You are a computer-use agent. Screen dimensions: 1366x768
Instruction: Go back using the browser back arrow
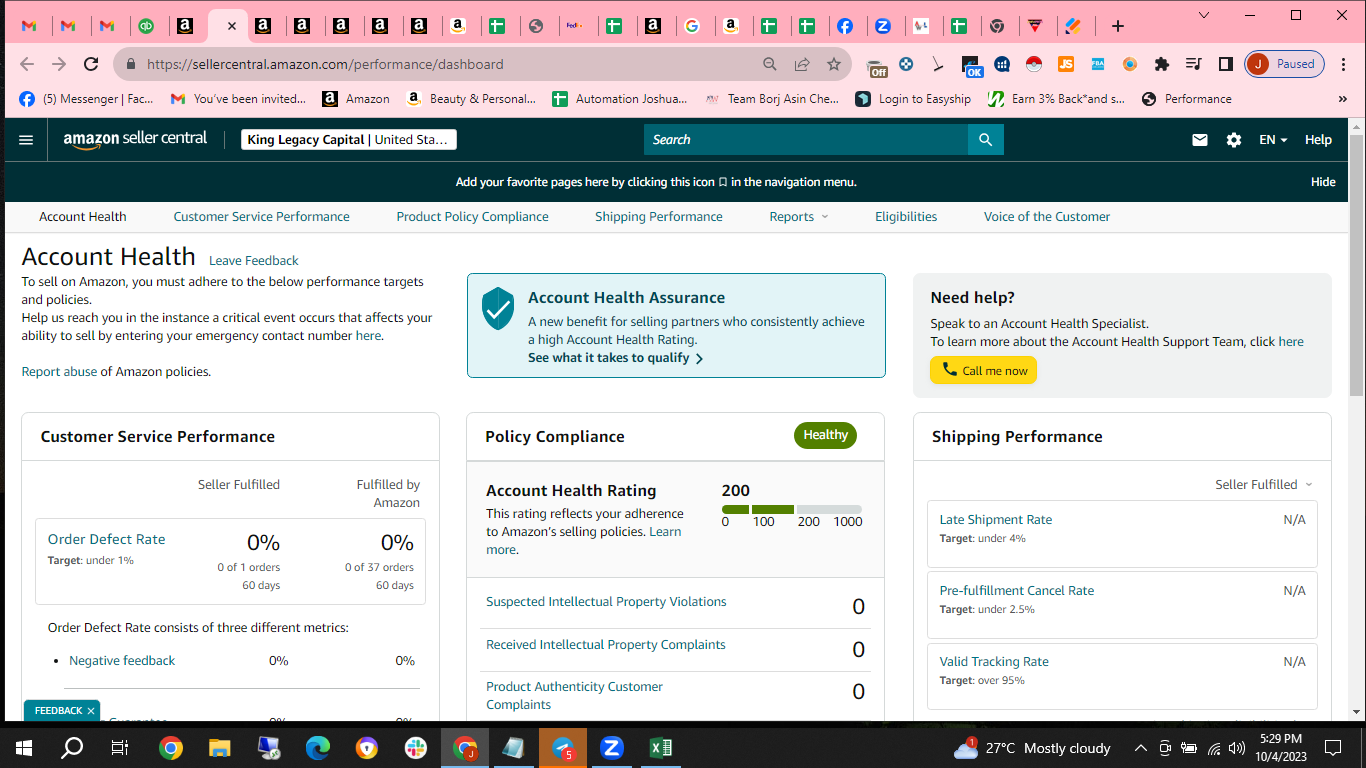tap(27, 64)
